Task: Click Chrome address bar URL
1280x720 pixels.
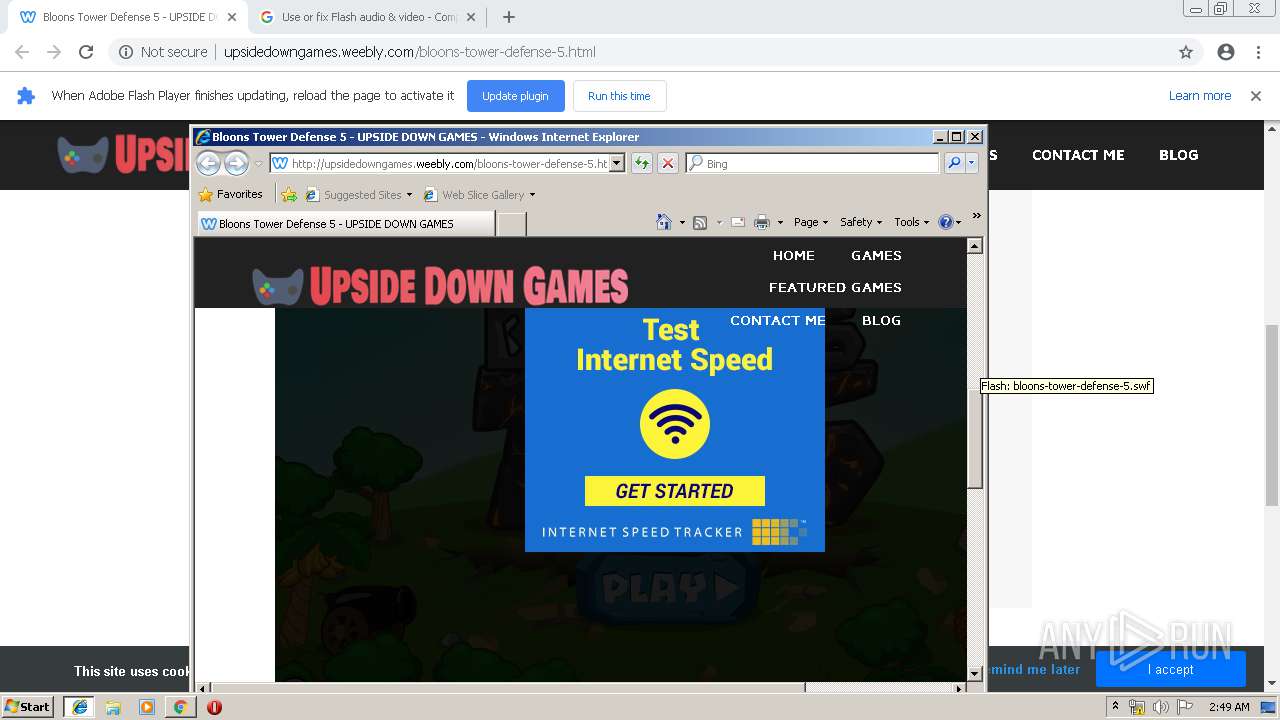Action: (x=410, y=52)
